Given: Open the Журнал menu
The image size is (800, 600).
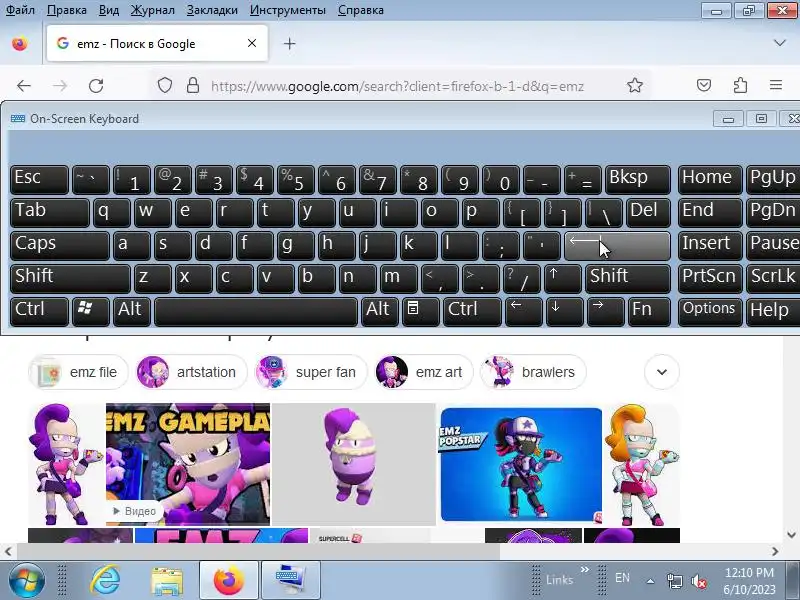Looking at the screenshot, I should [x=153, y=10].
